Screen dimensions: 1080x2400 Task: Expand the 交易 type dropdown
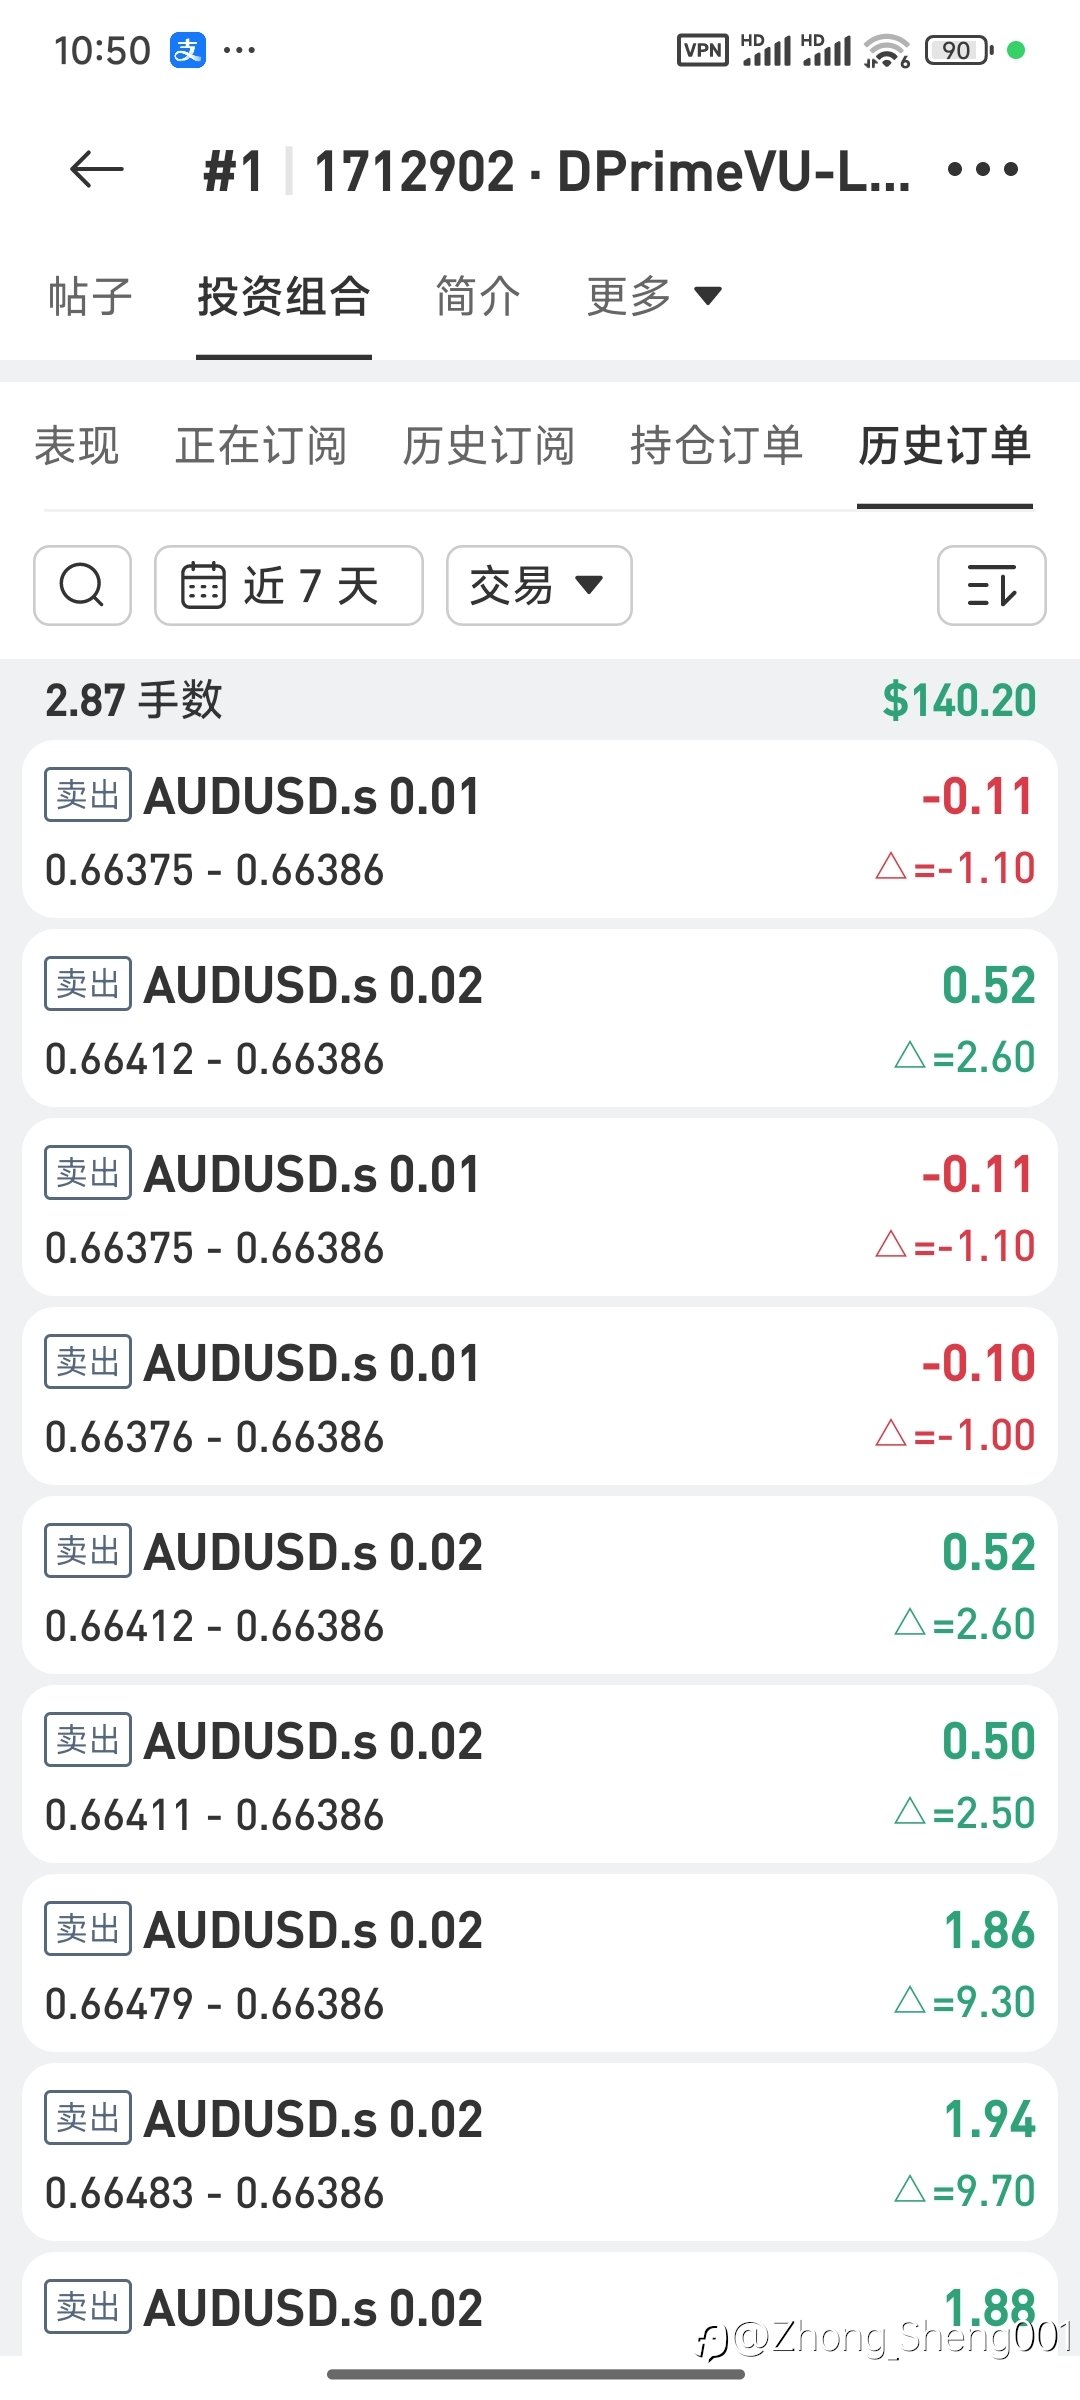click(538, 585)
